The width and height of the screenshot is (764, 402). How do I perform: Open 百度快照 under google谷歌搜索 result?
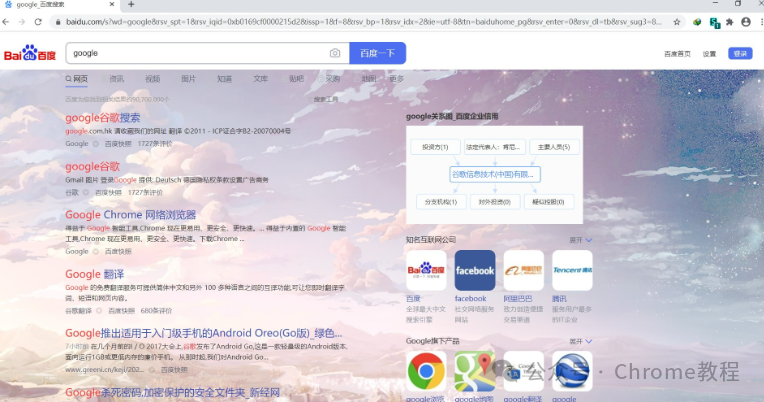point(118,144)
